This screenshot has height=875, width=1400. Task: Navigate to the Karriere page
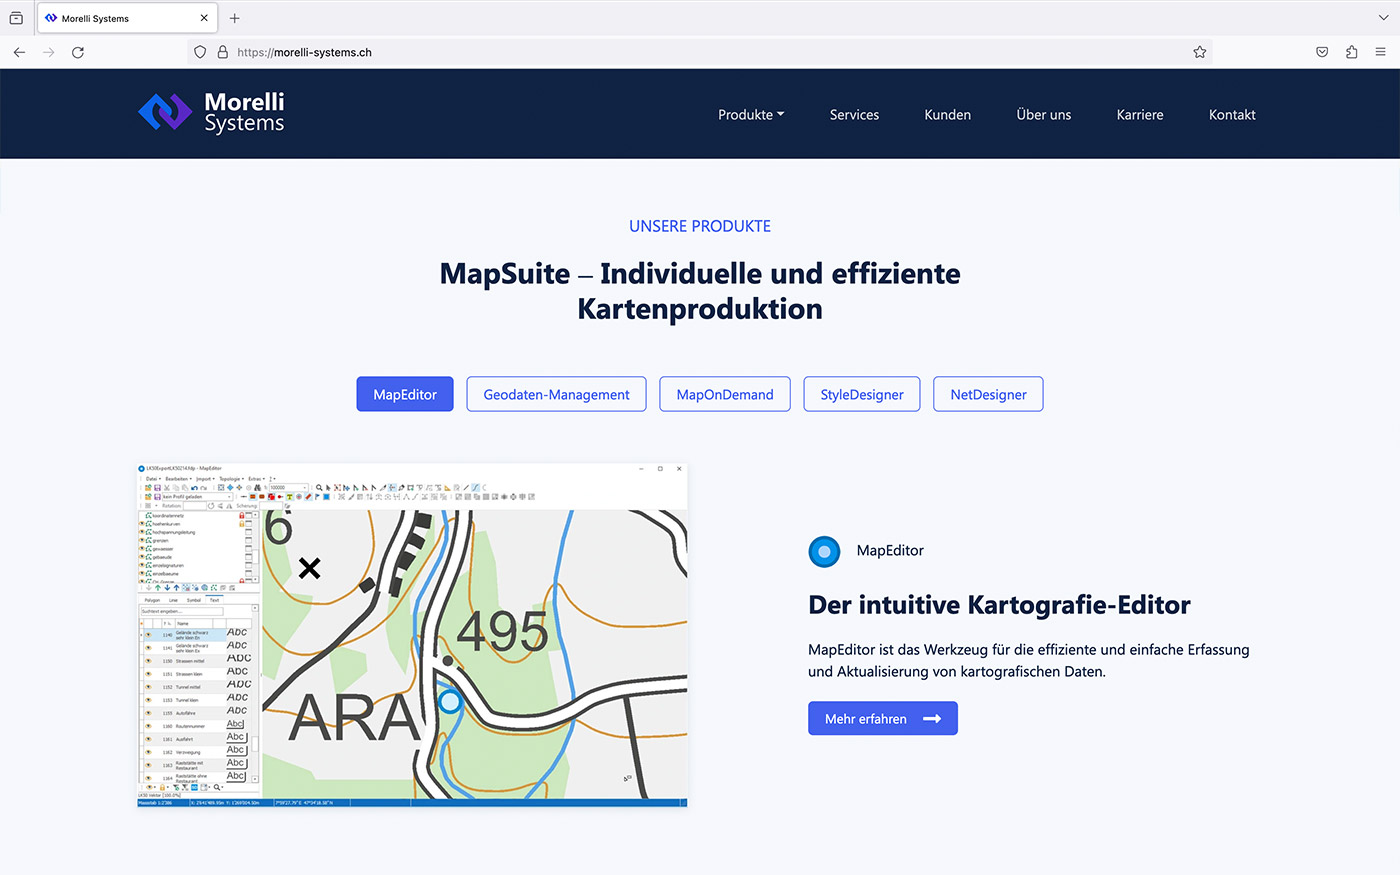click(x=1139, y=115)
